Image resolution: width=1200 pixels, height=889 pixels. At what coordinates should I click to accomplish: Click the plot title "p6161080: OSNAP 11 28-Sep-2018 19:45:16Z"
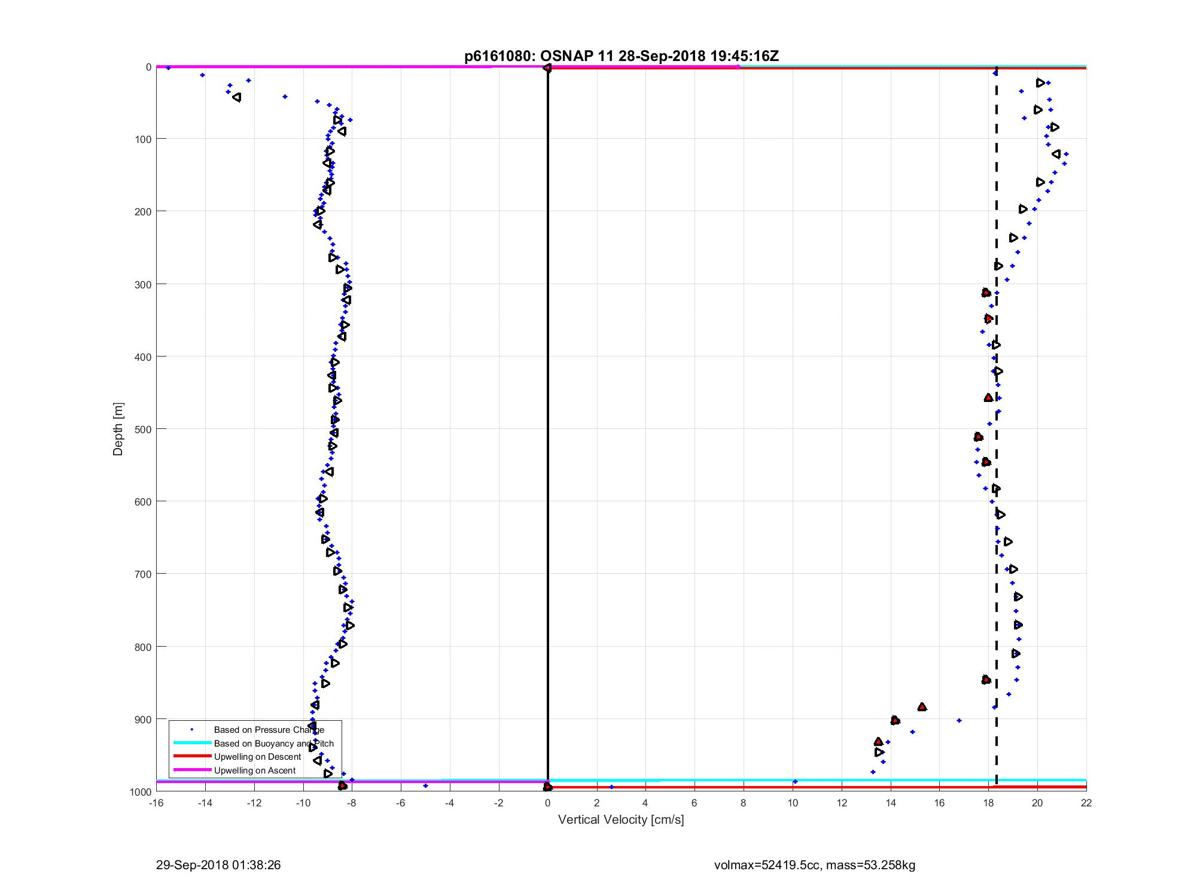pyautogui.click(x=621, y=56)
